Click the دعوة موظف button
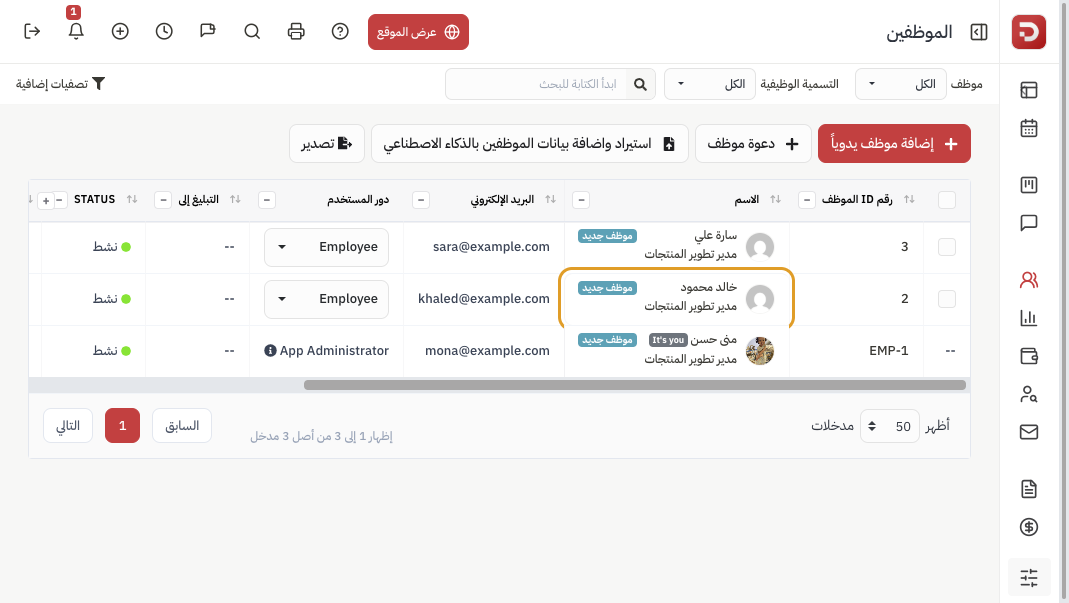Viewport: 1069px width, 603px height. pyautogui.click(x=753, y=143)
